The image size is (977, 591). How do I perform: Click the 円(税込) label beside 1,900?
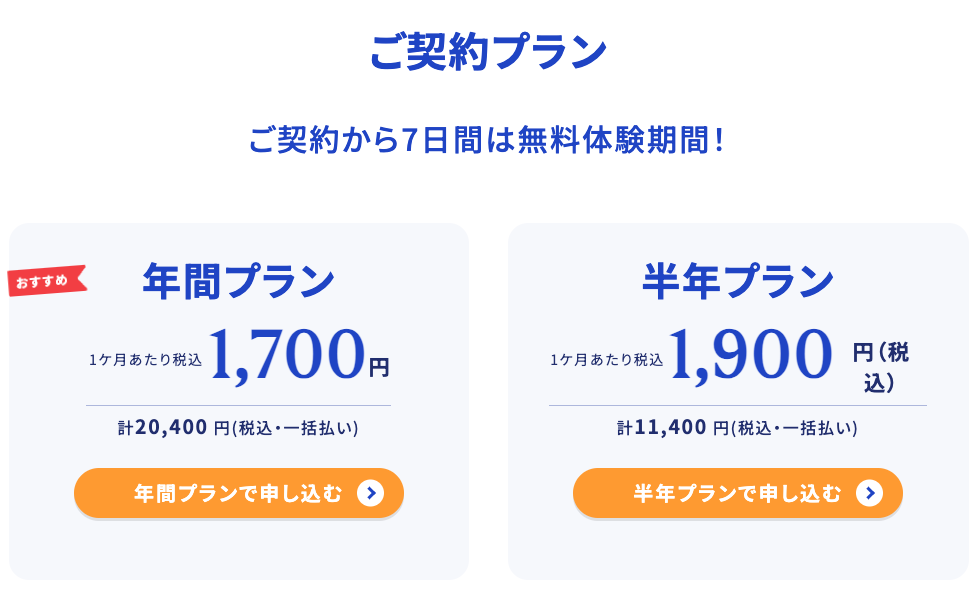(x=880, y=367)
